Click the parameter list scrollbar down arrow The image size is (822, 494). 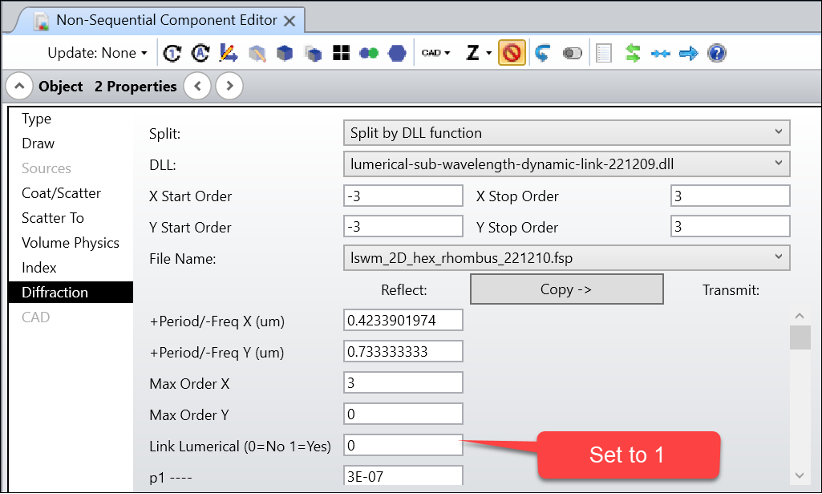pos(800,476)
